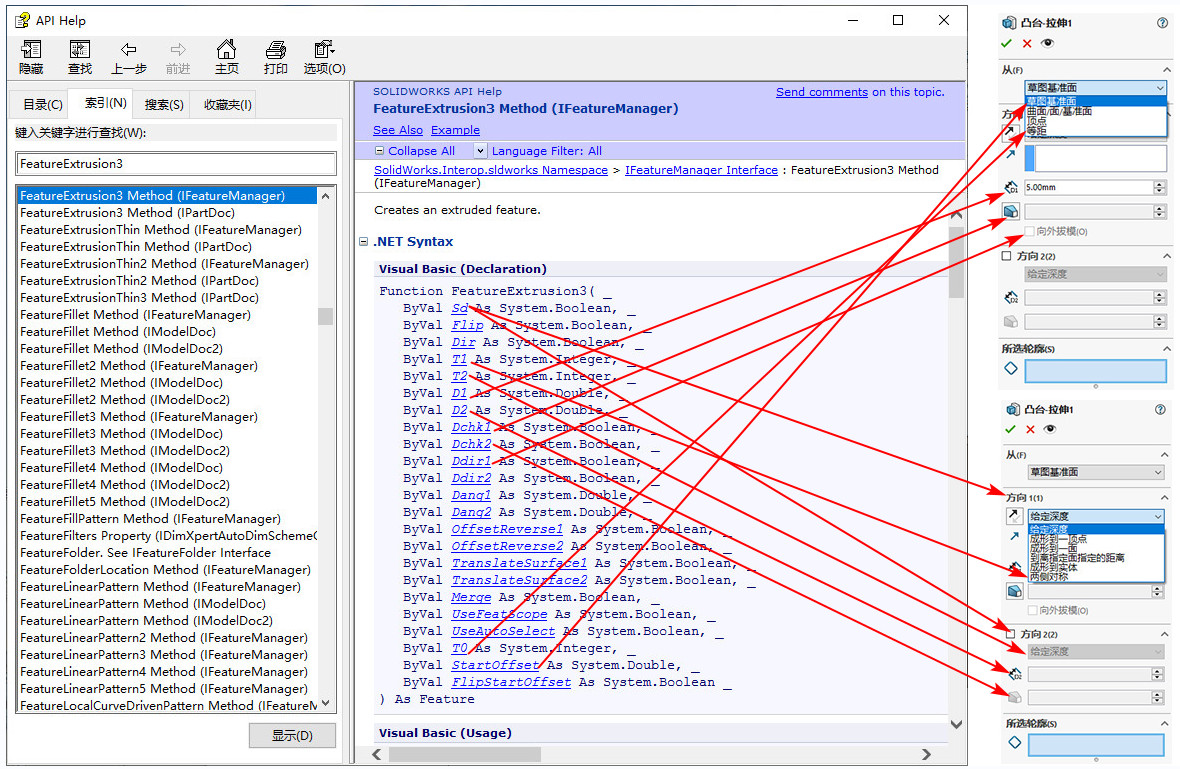
Task: Click the D1 depth icon beside 5.00mm
Action: (1011, 187)
